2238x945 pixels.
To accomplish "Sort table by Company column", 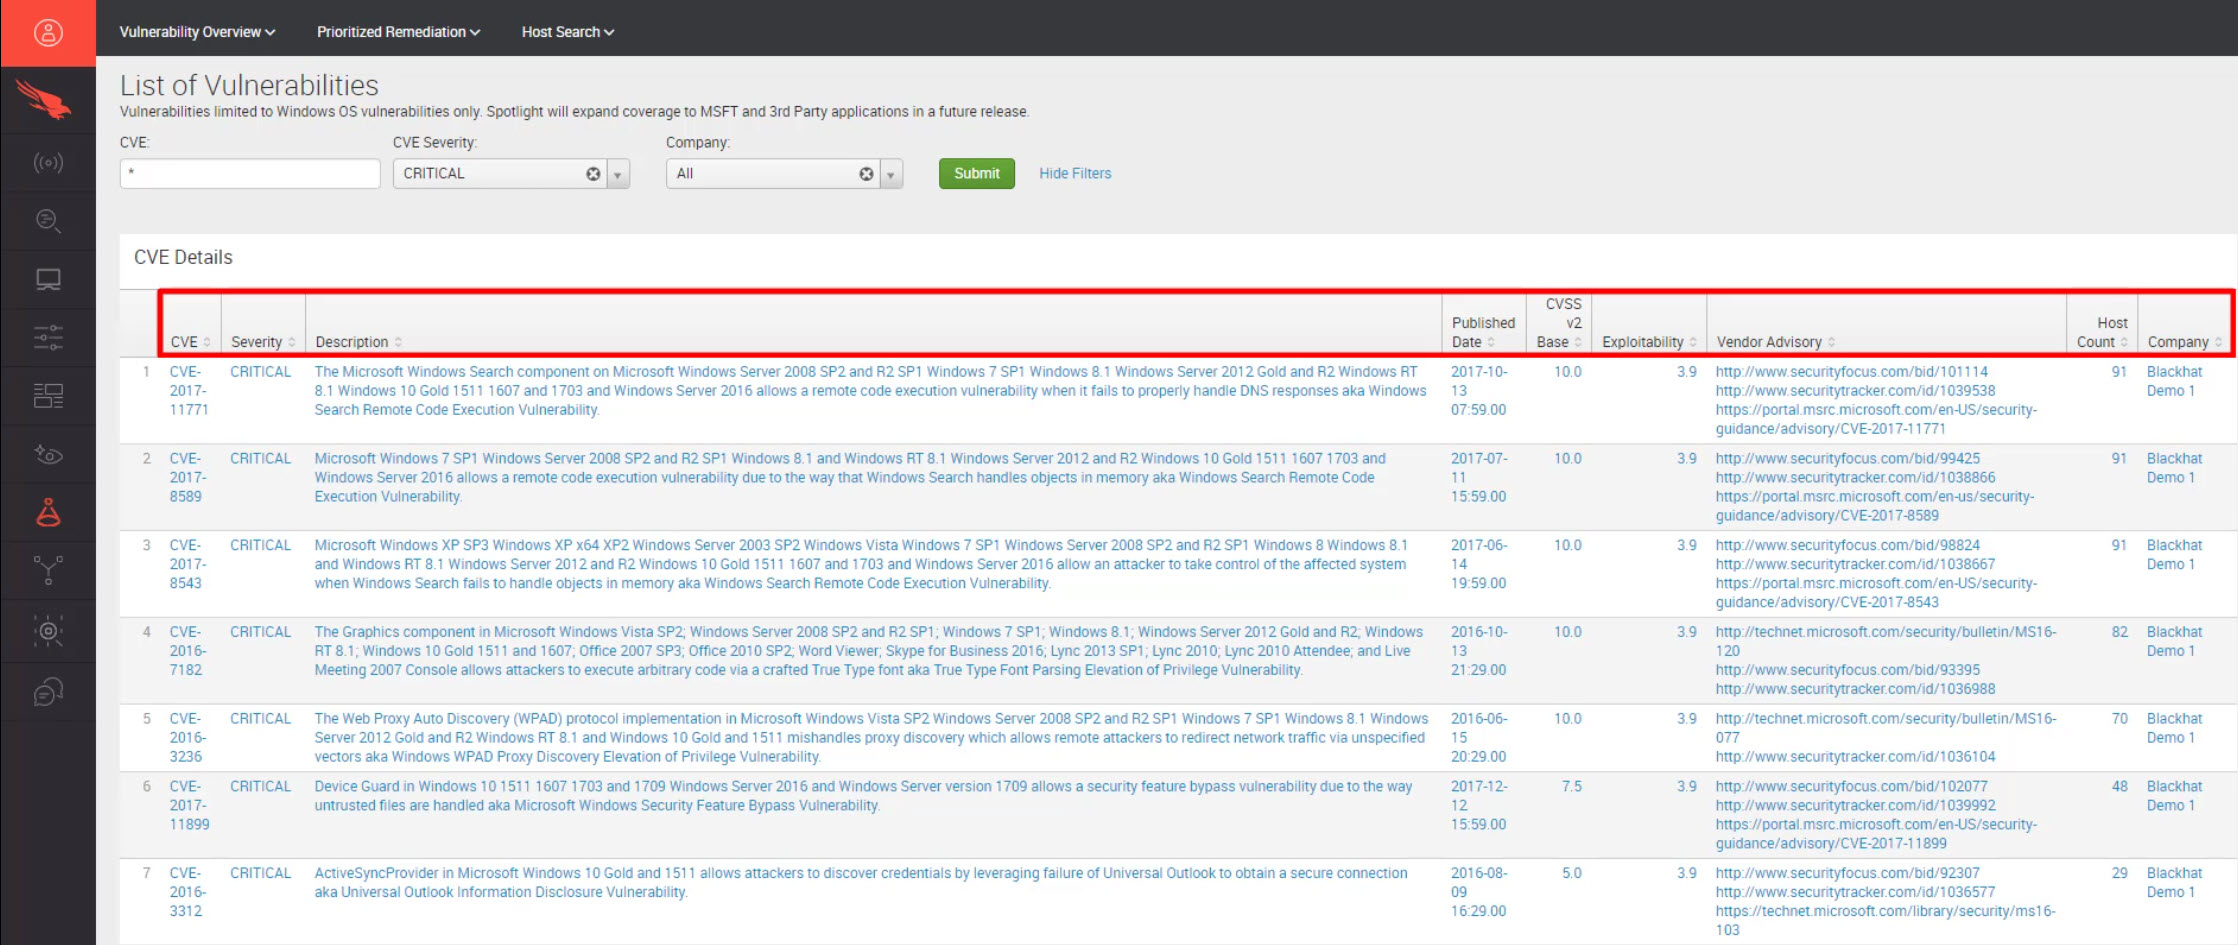I will pos(2184,342).
